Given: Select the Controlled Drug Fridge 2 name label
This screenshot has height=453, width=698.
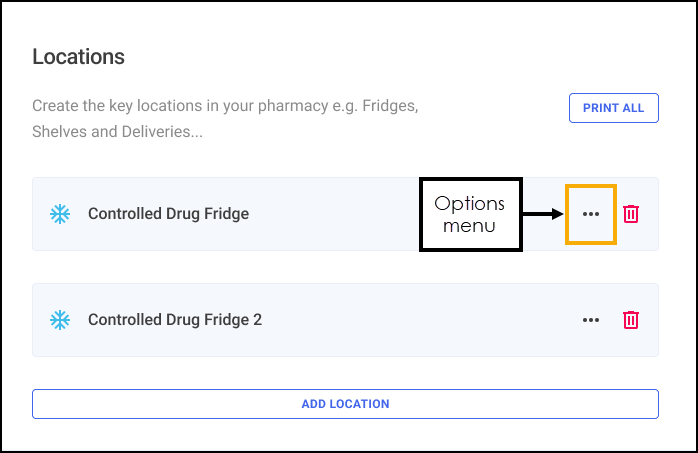Looking at the screenshot, I should 175,320.
